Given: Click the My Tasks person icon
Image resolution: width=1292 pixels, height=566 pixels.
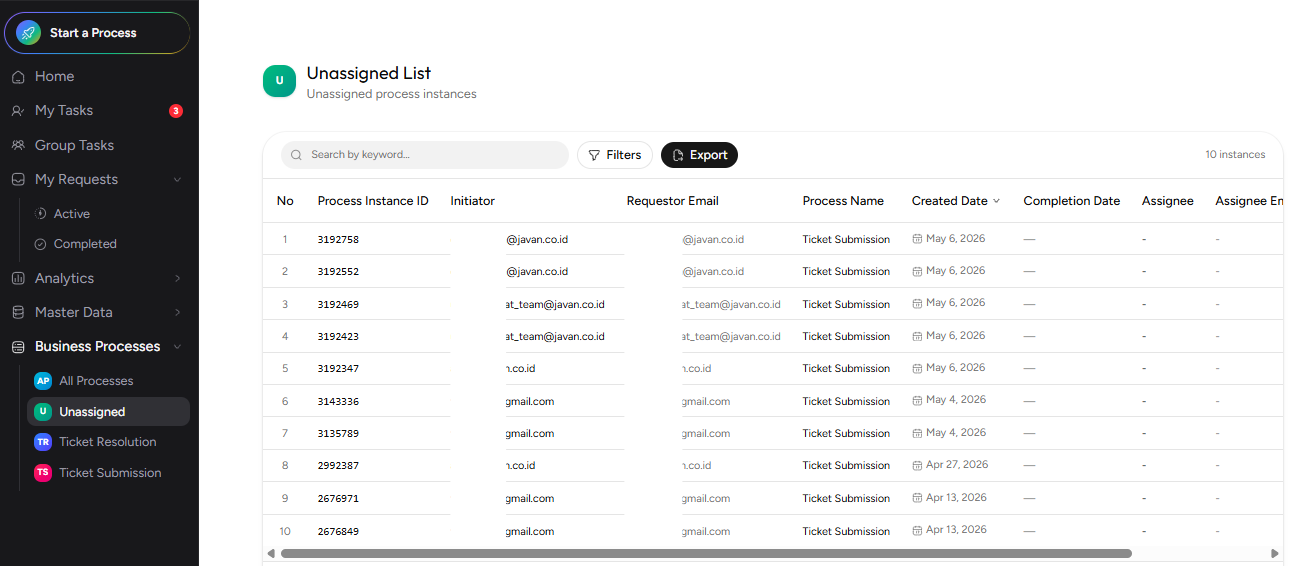Looking at the screenshot, I should tap(18, 111).
